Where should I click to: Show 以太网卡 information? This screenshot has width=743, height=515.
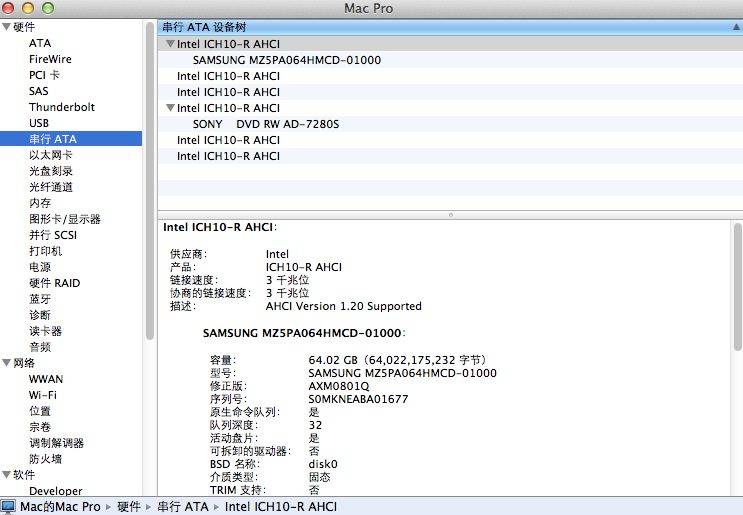(x=50, y=155)
